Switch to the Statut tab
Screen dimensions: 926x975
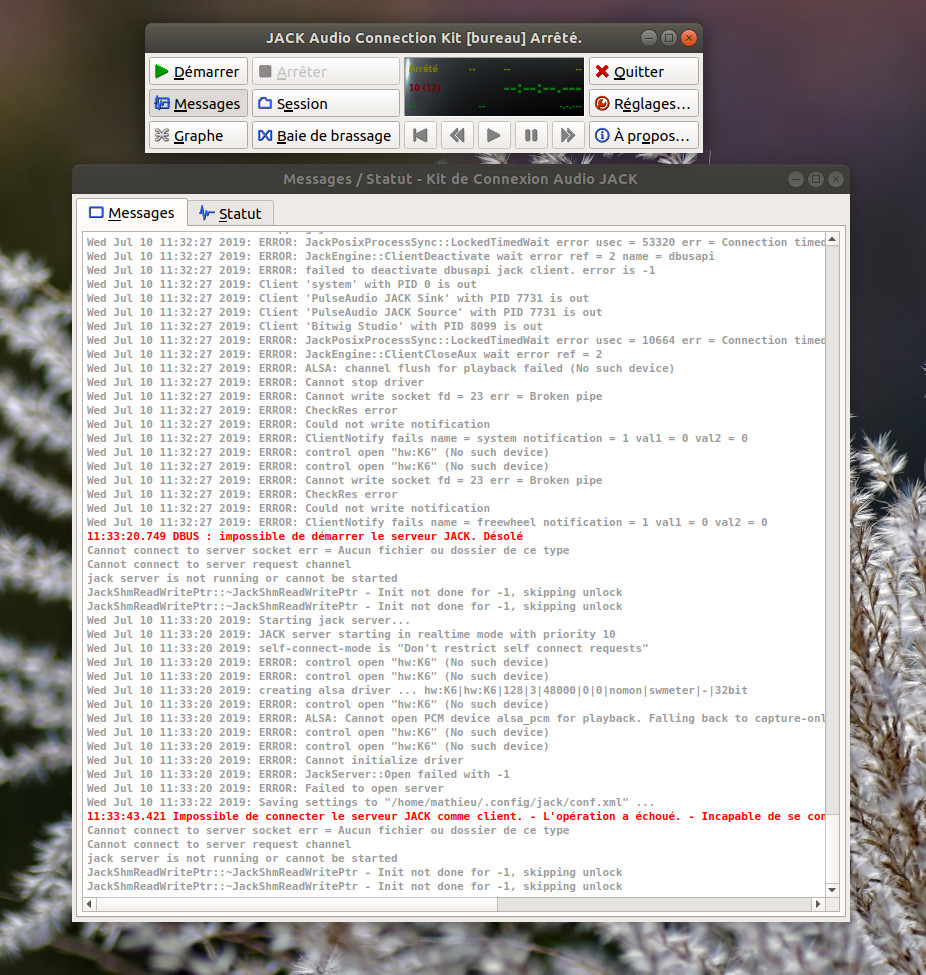(x=230, y=213)
